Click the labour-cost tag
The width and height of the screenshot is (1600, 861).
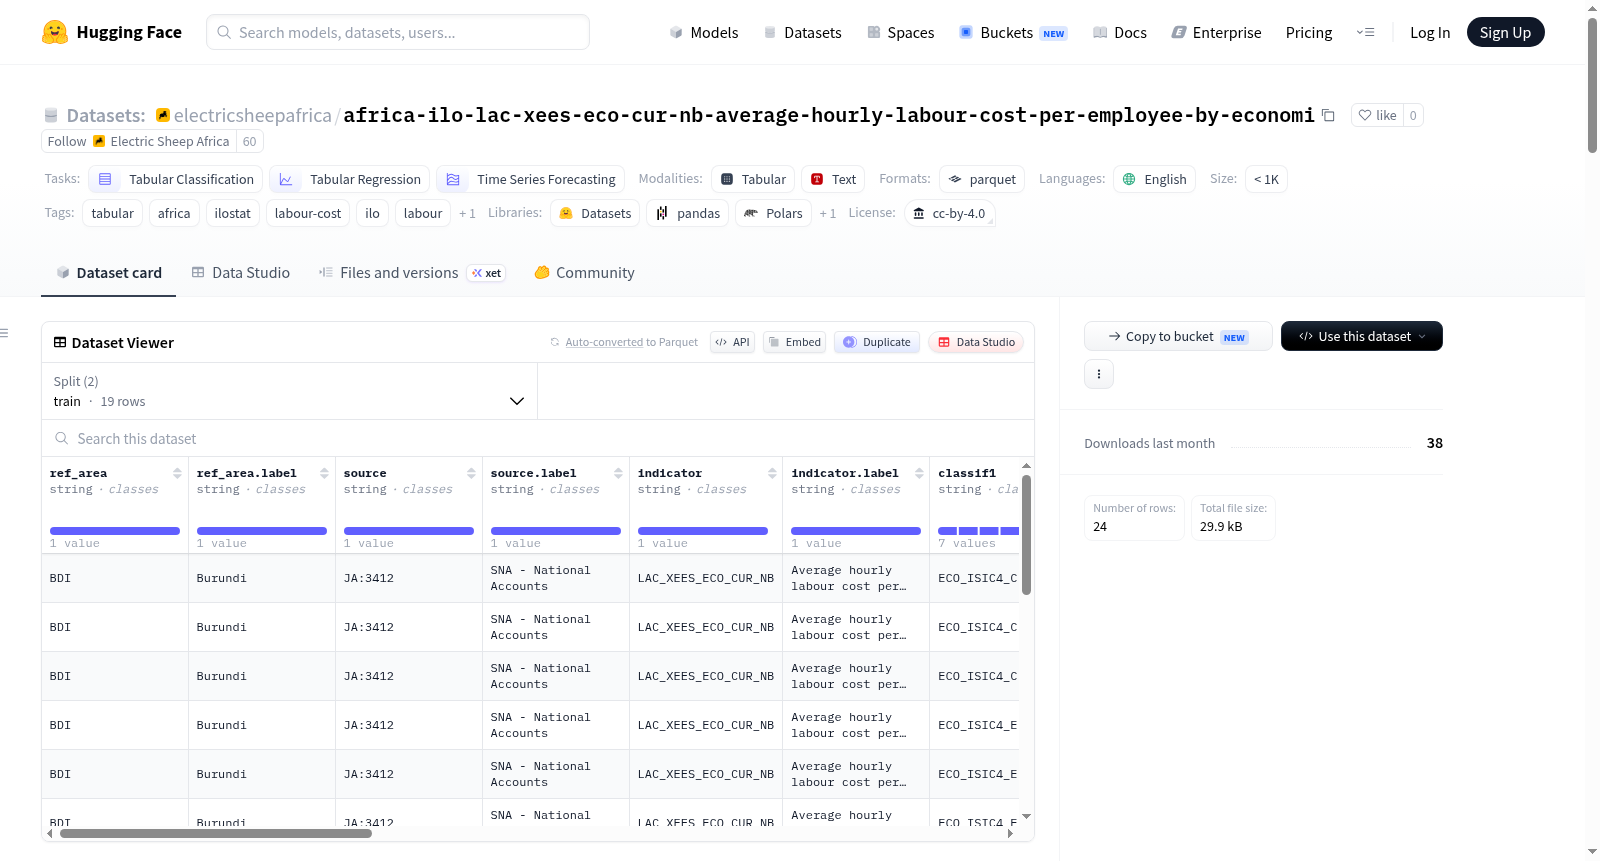click(308, 213)
